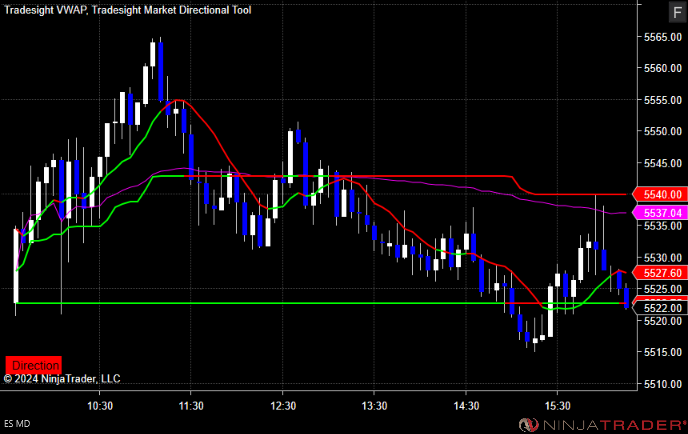
Task: Click the 5510.00 price axis label
Action: click(663, 384)
